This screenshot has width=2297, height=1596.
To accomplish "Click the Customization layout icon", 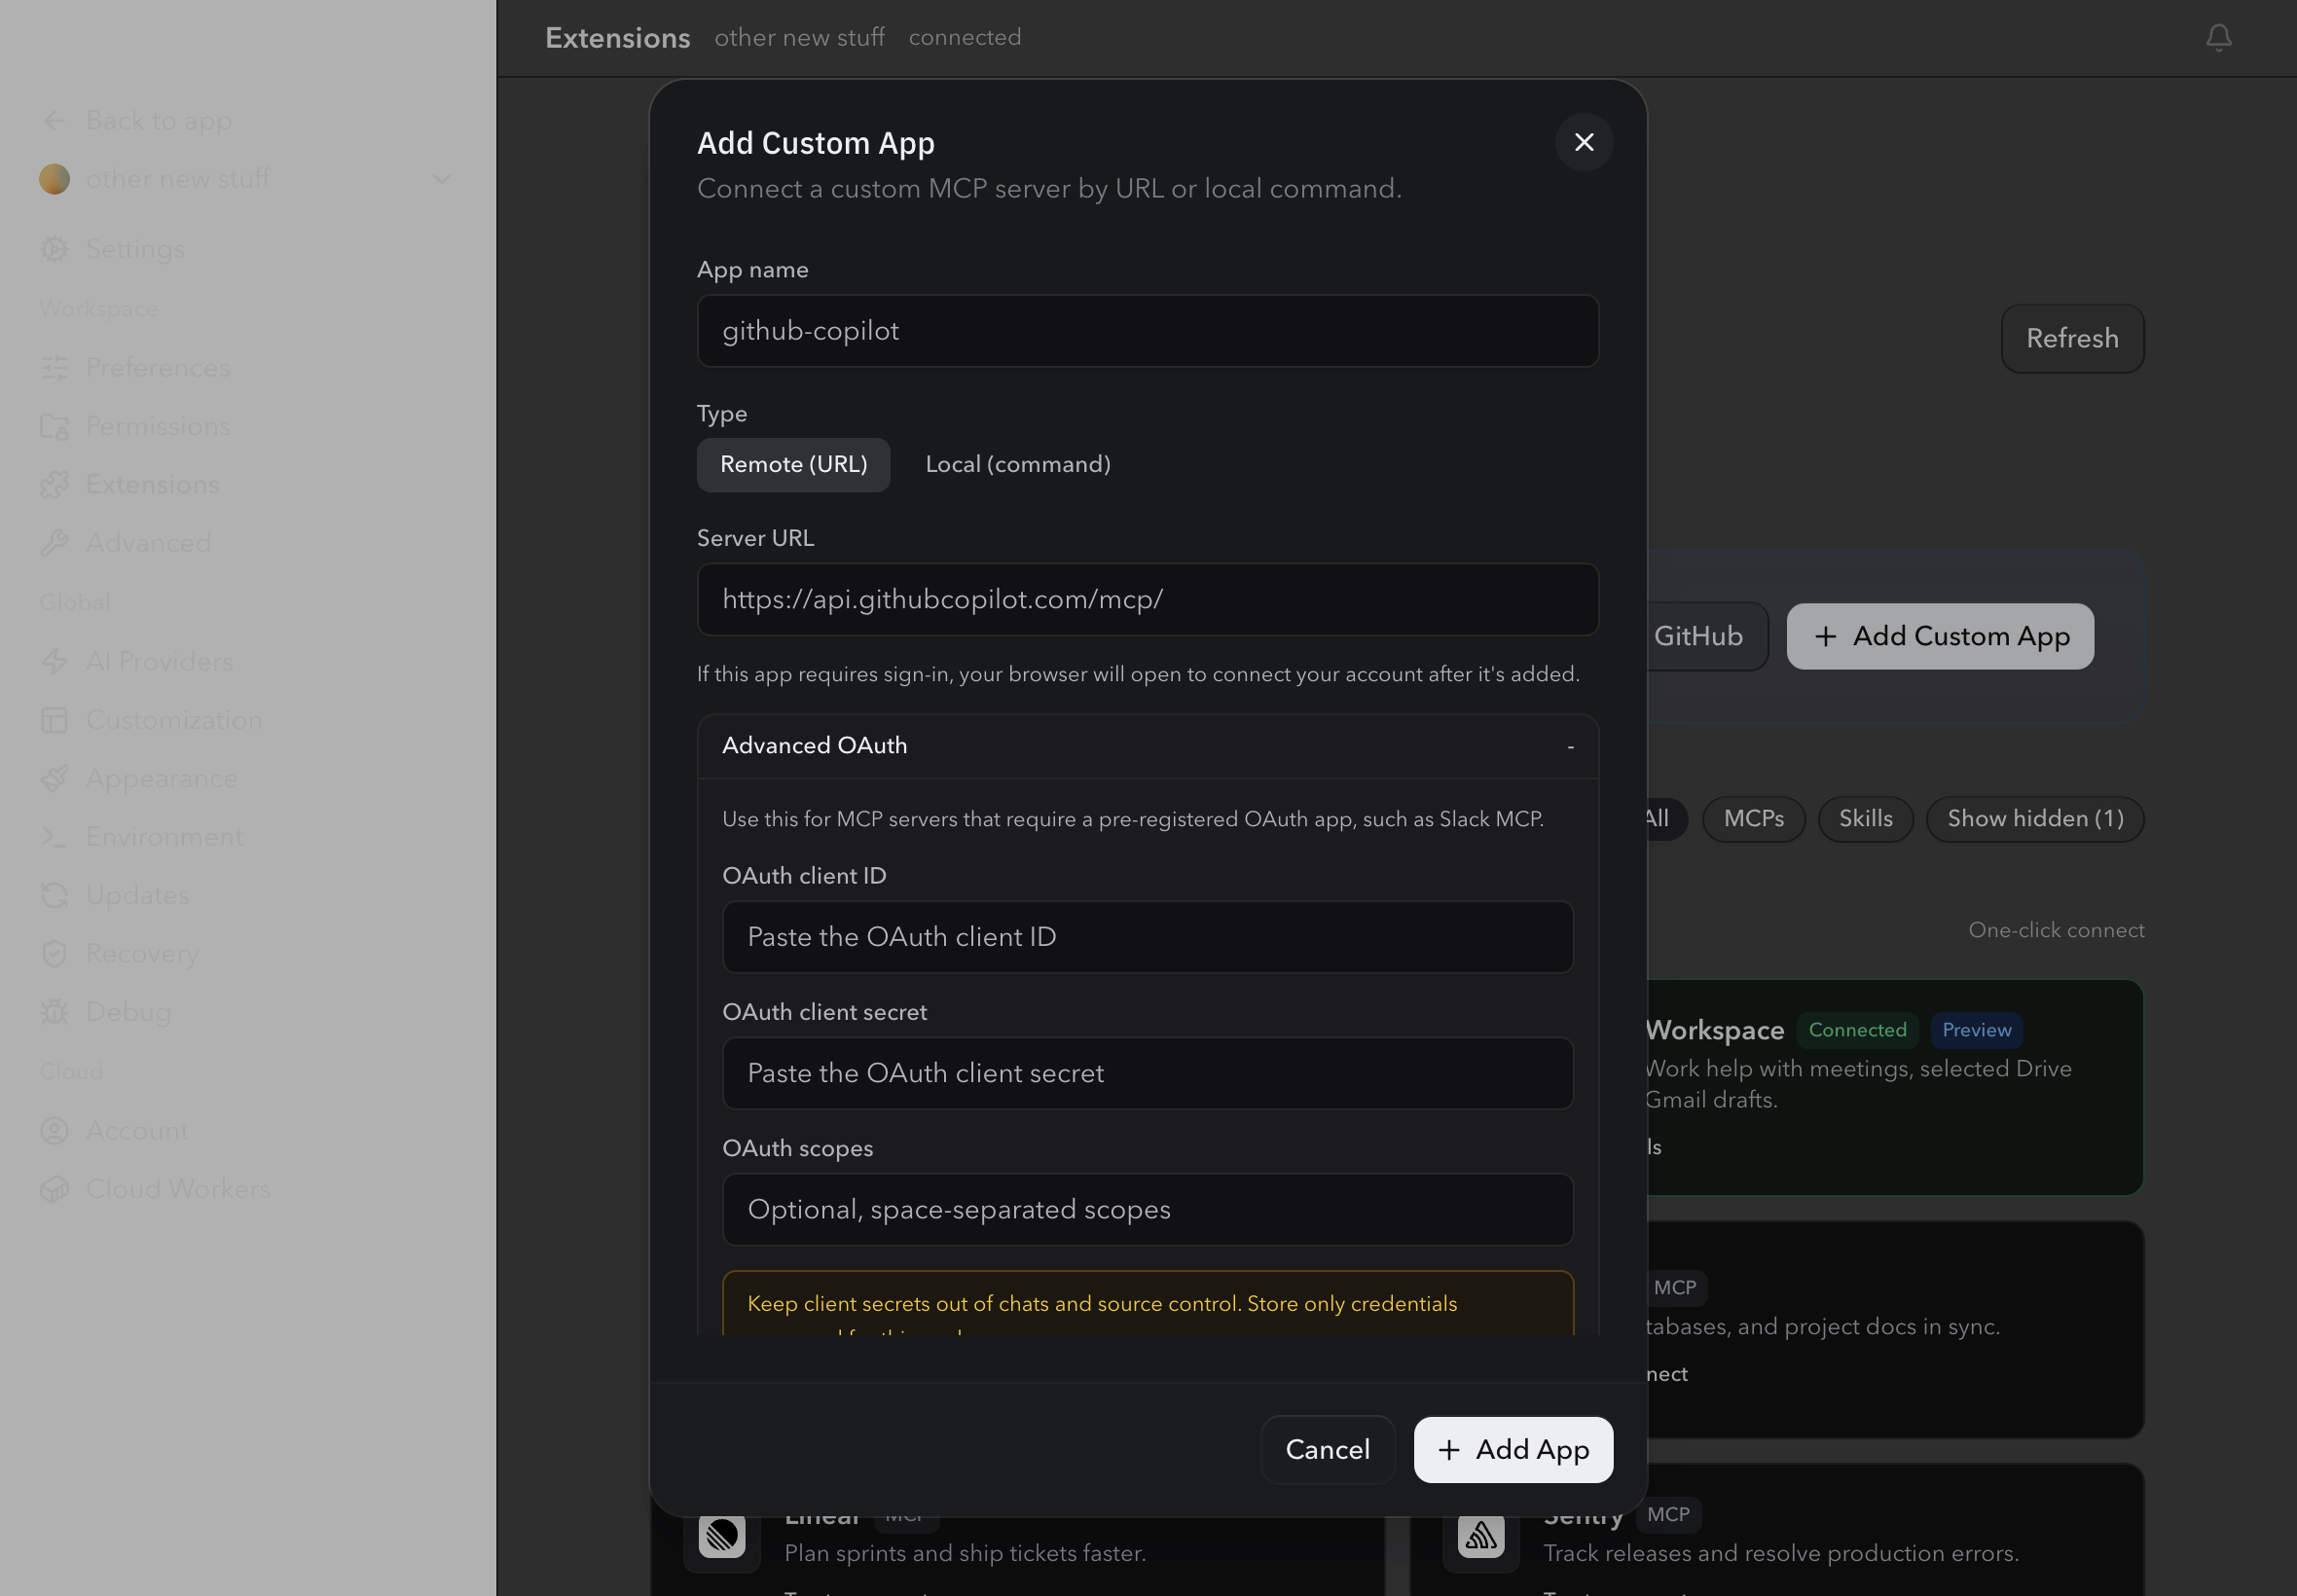I will click(54, 720).
